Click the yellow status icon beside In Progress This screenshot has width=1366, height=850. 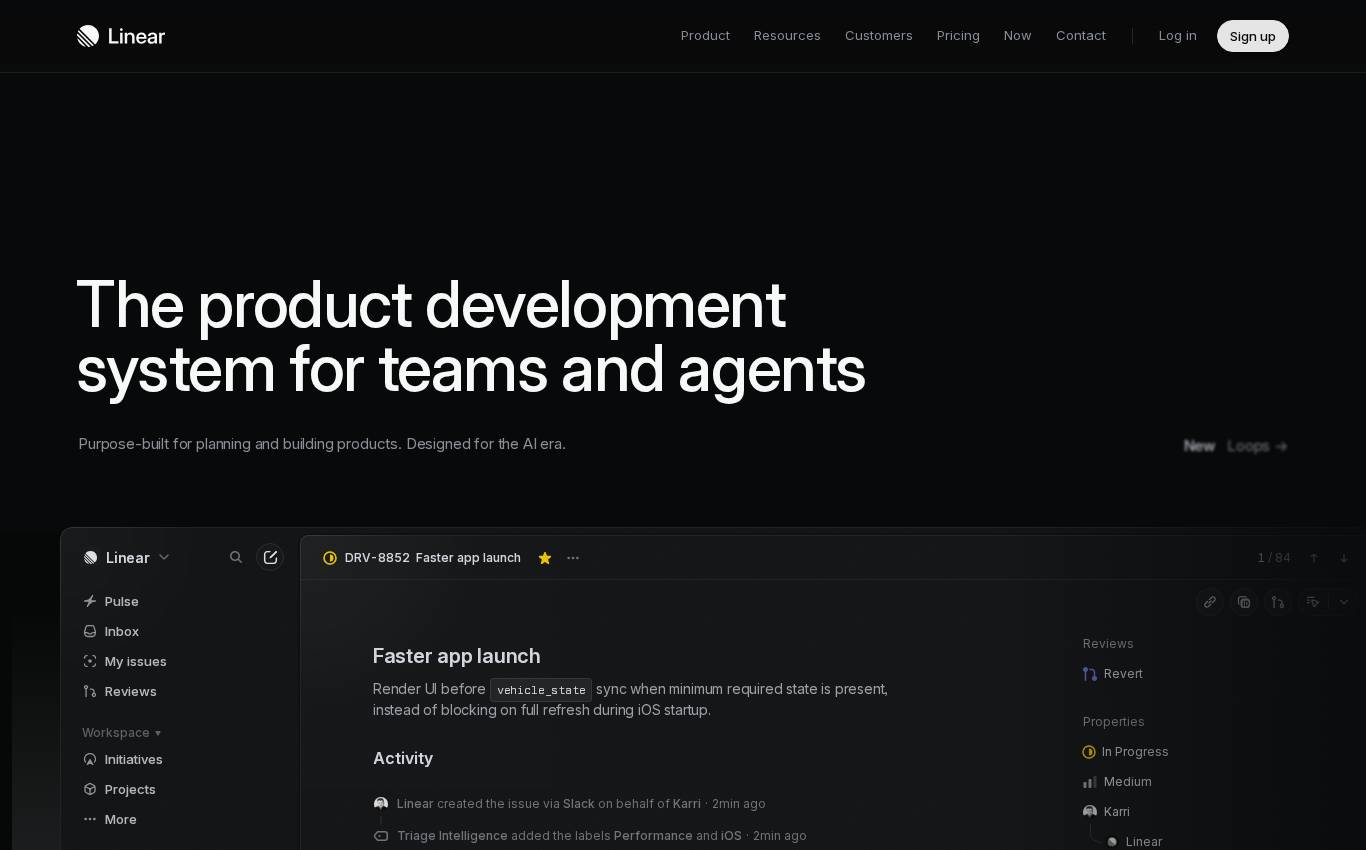pos(1089,752)
